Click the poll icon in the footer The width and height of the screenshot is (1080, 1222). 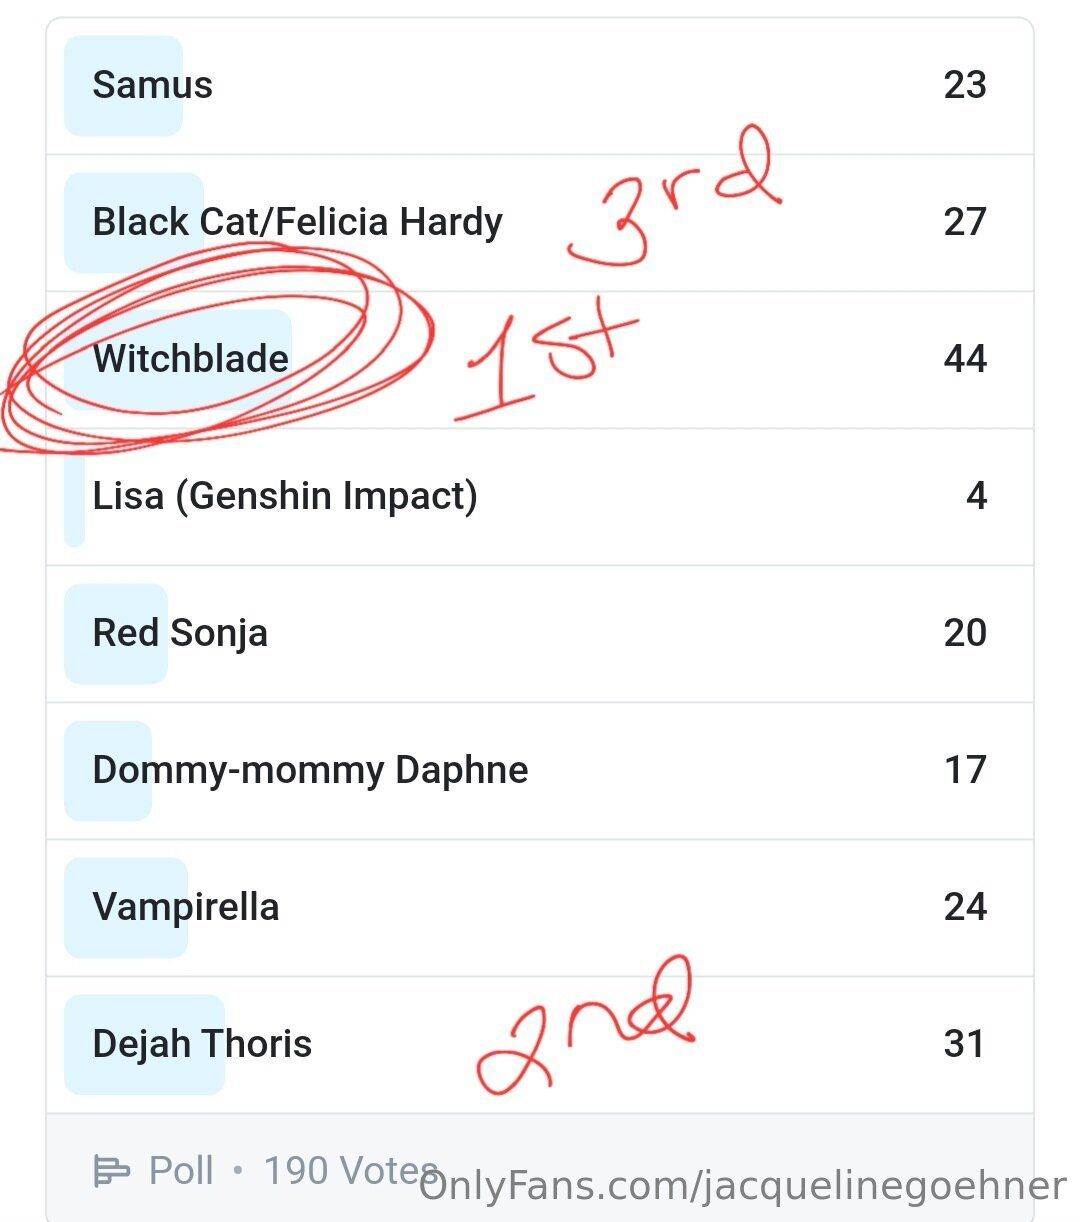pyautogui.click(x=111, y=1170)
